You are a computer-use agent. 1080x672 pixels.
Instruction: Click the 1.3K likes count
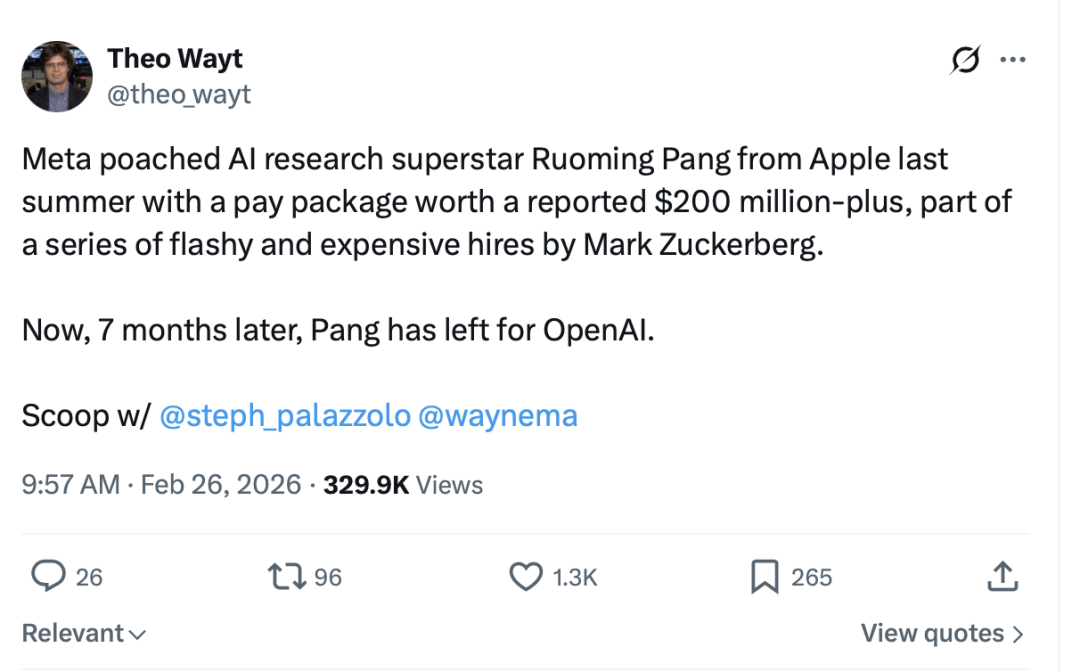pos(574,577)
